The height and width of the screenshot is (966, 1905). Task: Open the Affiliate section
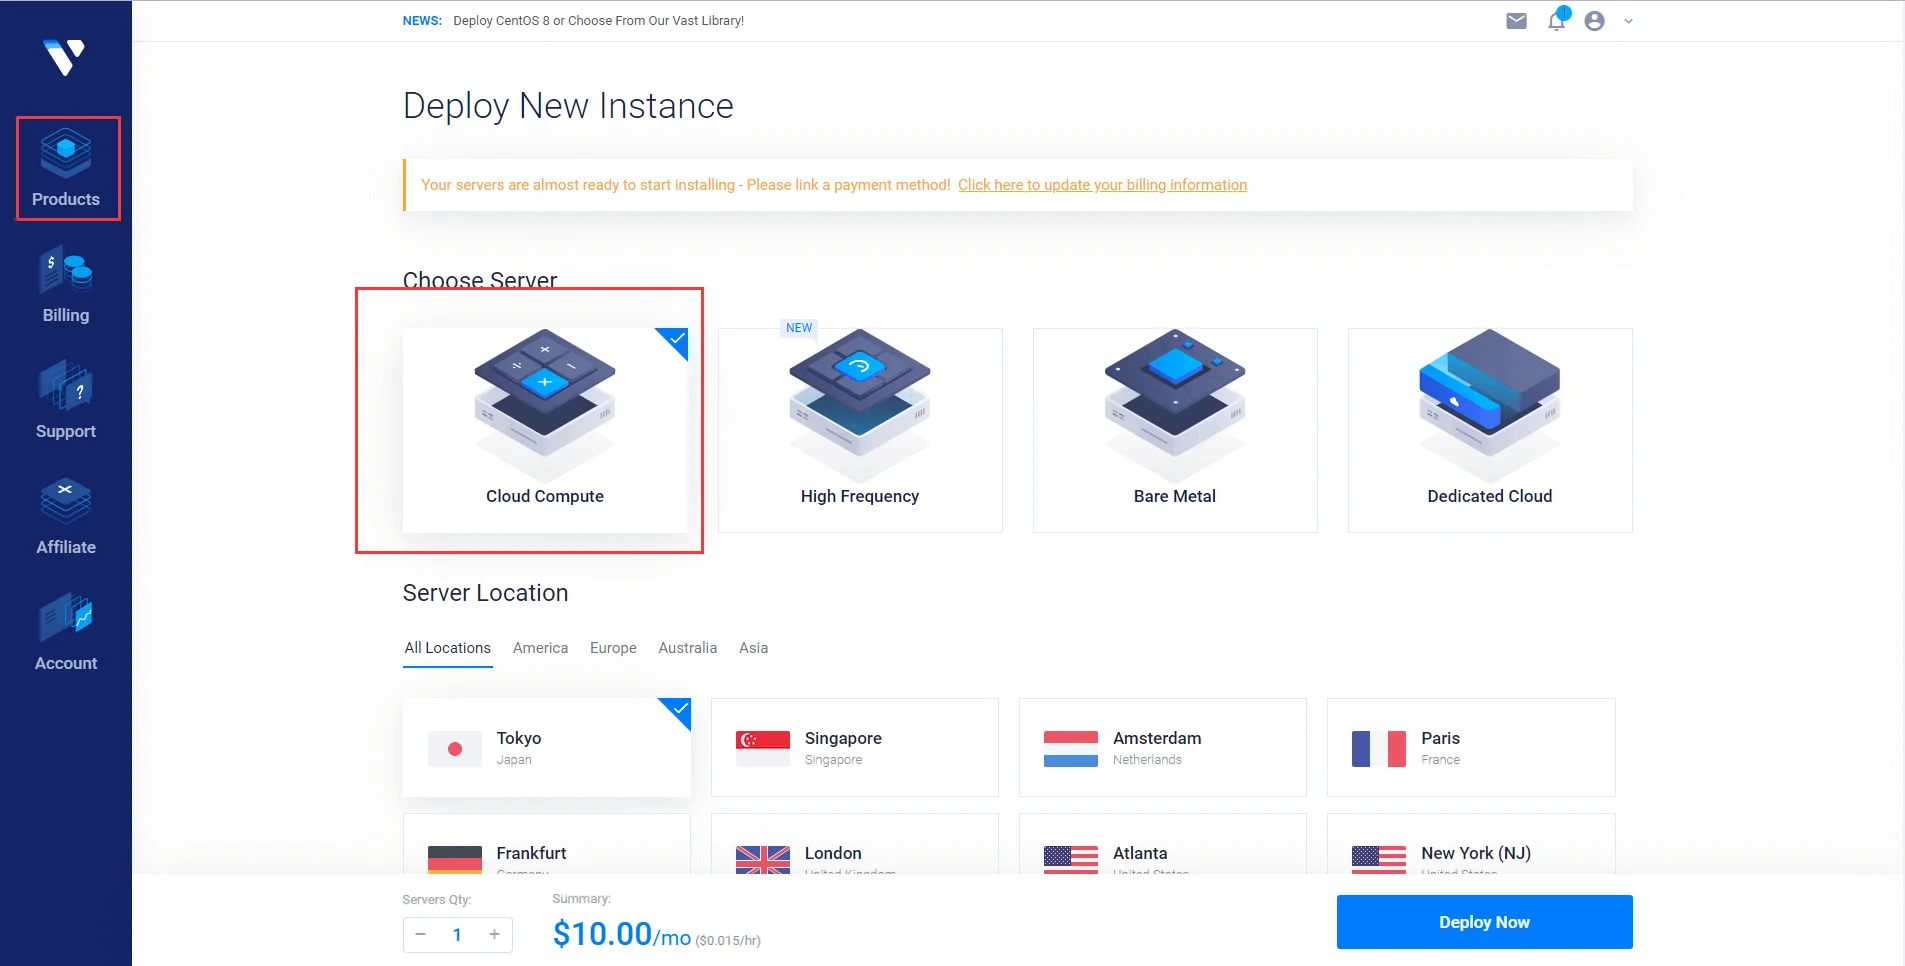click(x=66, y=517)
